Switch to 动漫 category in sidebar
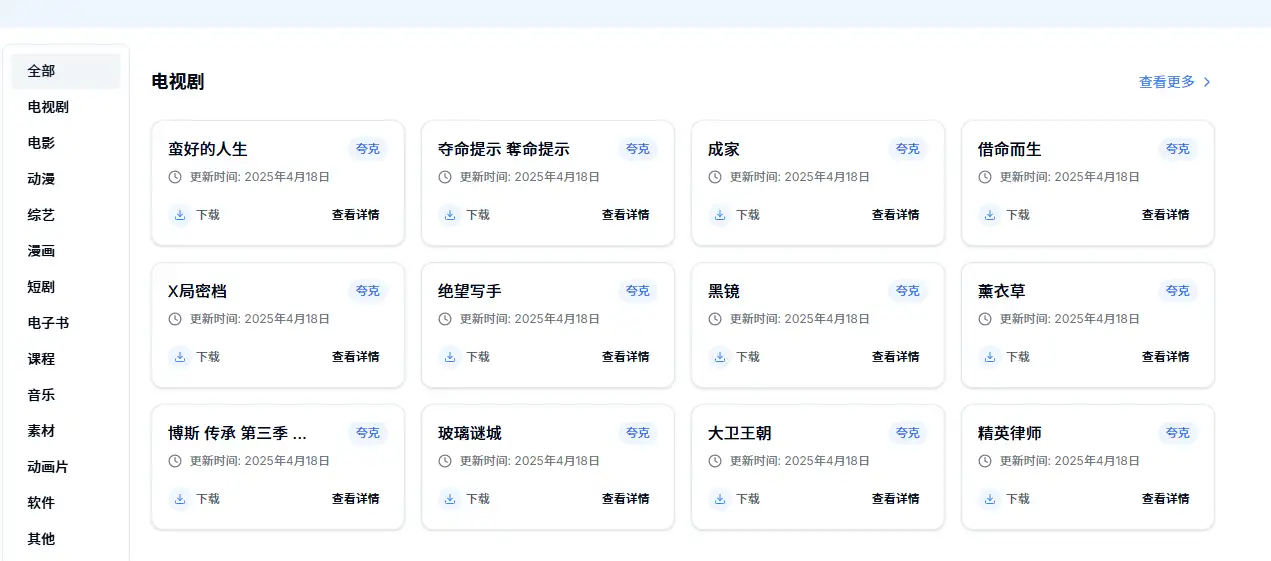The height and width of the screenshot is (561, 1271). tap(41, 179)
